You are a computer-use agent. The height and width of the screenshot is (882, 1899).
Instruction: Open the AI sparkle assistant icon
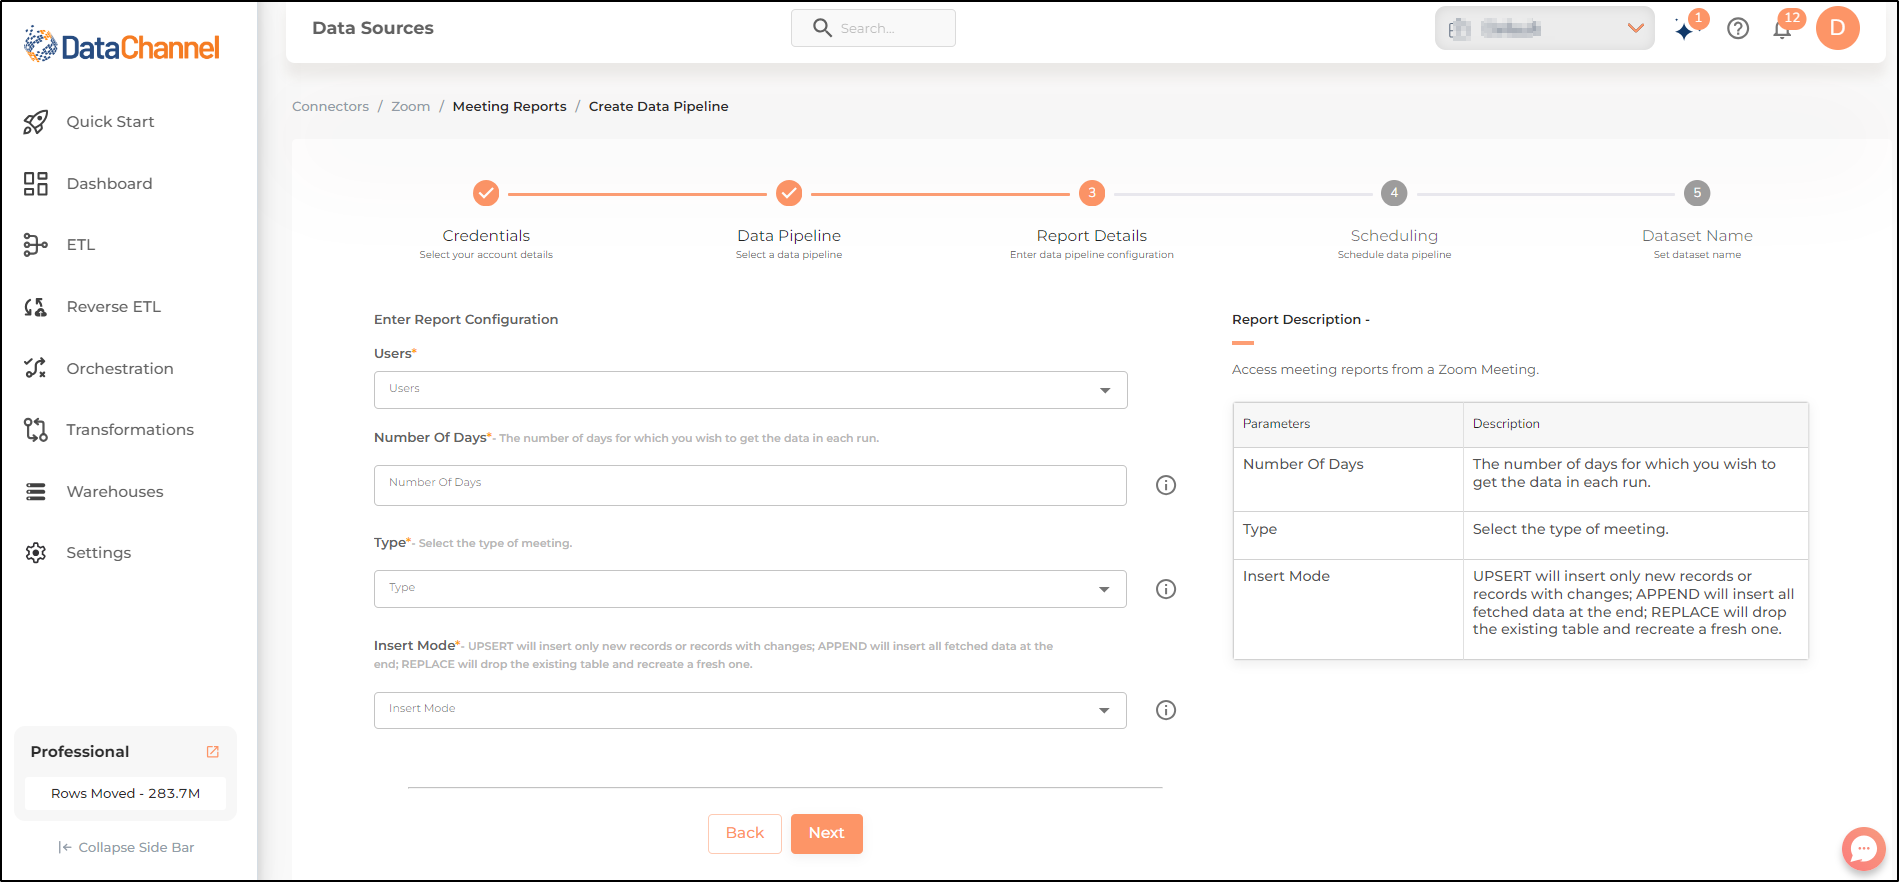pyautogui.click(x=1685, y=30)
